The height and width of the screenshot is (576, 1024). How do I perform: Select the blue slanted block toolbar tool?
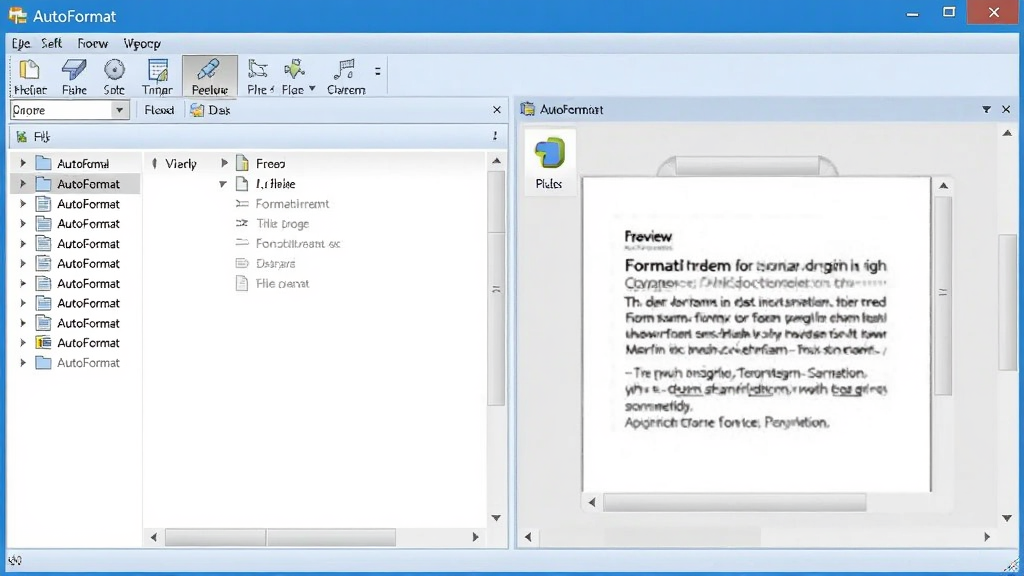tap(74, 69)
